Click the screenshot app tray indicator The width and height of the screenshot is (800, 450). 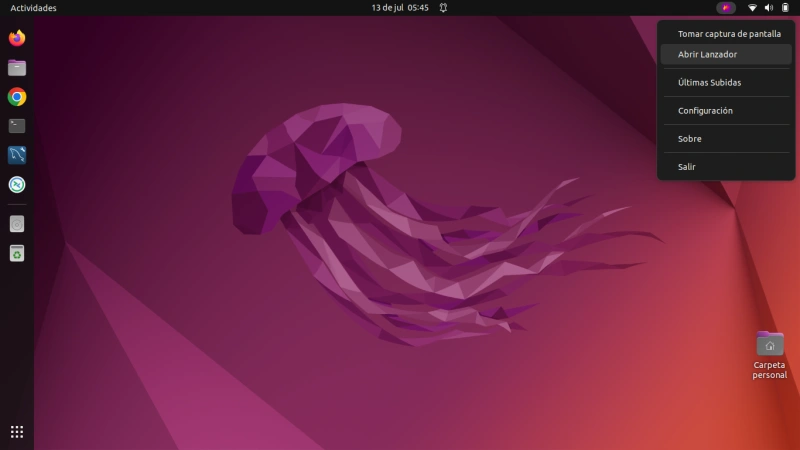click(x=726, y=8)
